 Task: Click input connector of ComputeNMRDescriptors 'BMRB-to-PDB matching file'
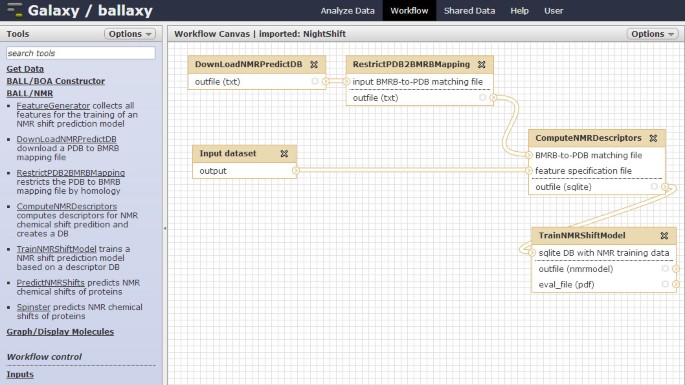point(529,155)
